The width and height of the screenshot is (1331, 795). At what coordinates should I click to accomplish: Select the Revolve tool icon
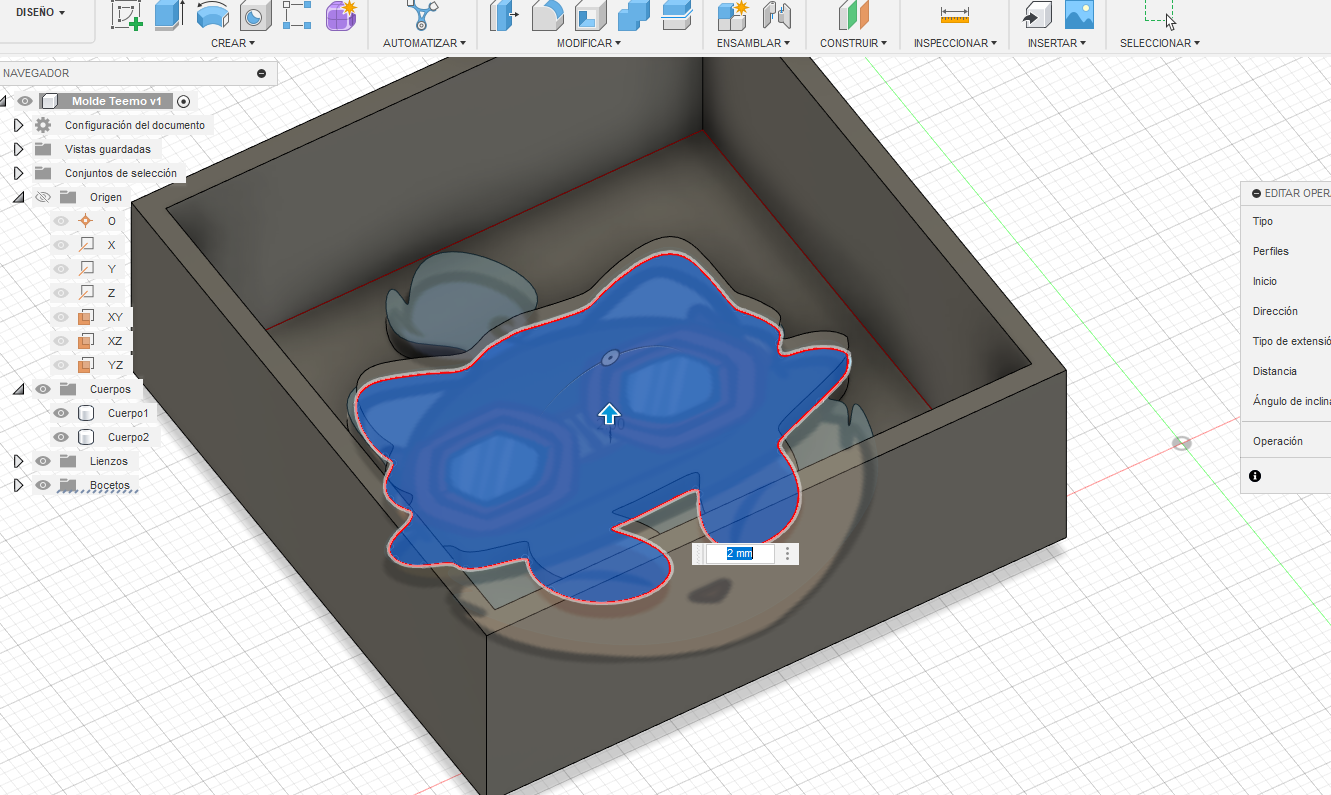click(212, 14)
